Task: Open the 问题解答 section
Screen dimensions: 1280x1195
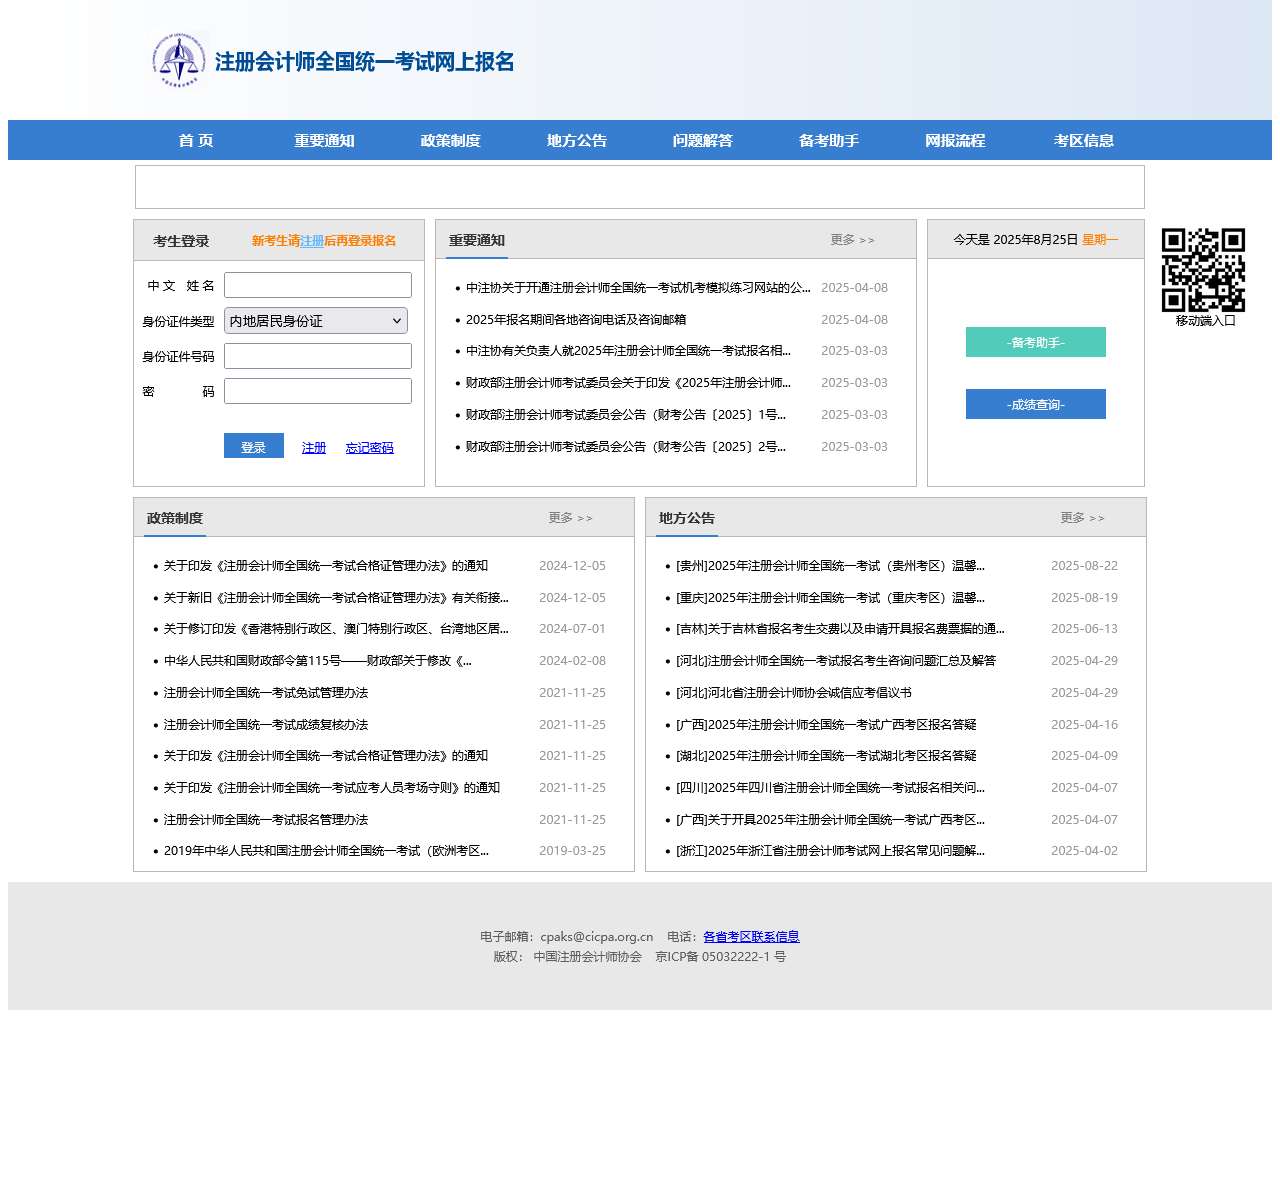Action: (x=701, y=140)
